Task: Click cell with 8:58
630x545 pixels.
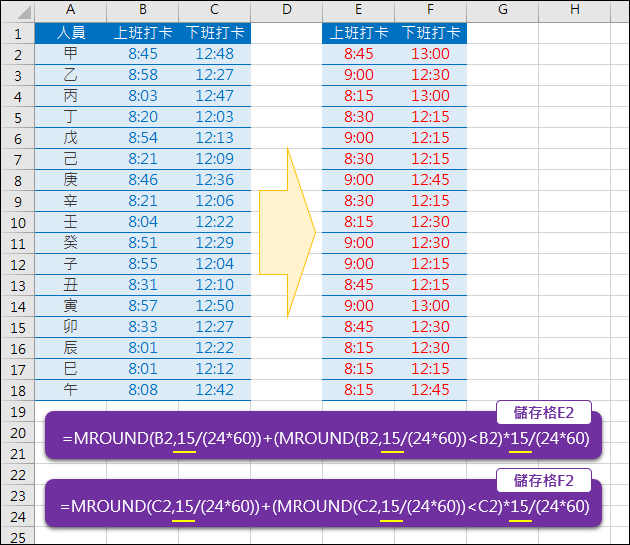Action: [143, 75]
